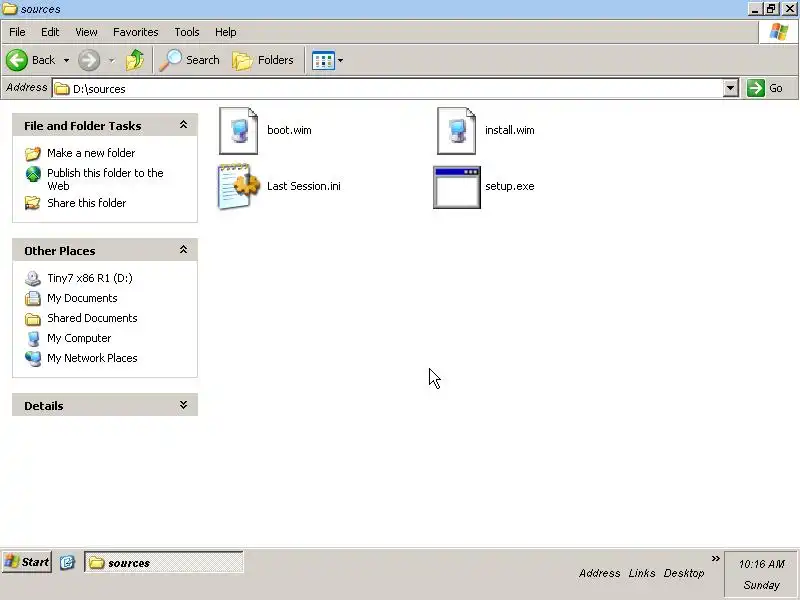This screenshot has width=800, height=600.
Task: Click the D:\sources address field
Action: click(388, 89)
